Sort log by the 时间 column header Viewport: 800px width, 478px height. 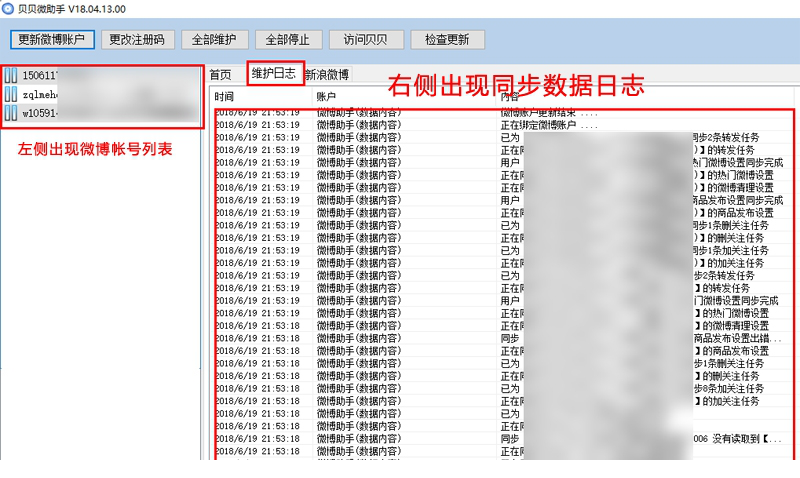click(261, 96)
